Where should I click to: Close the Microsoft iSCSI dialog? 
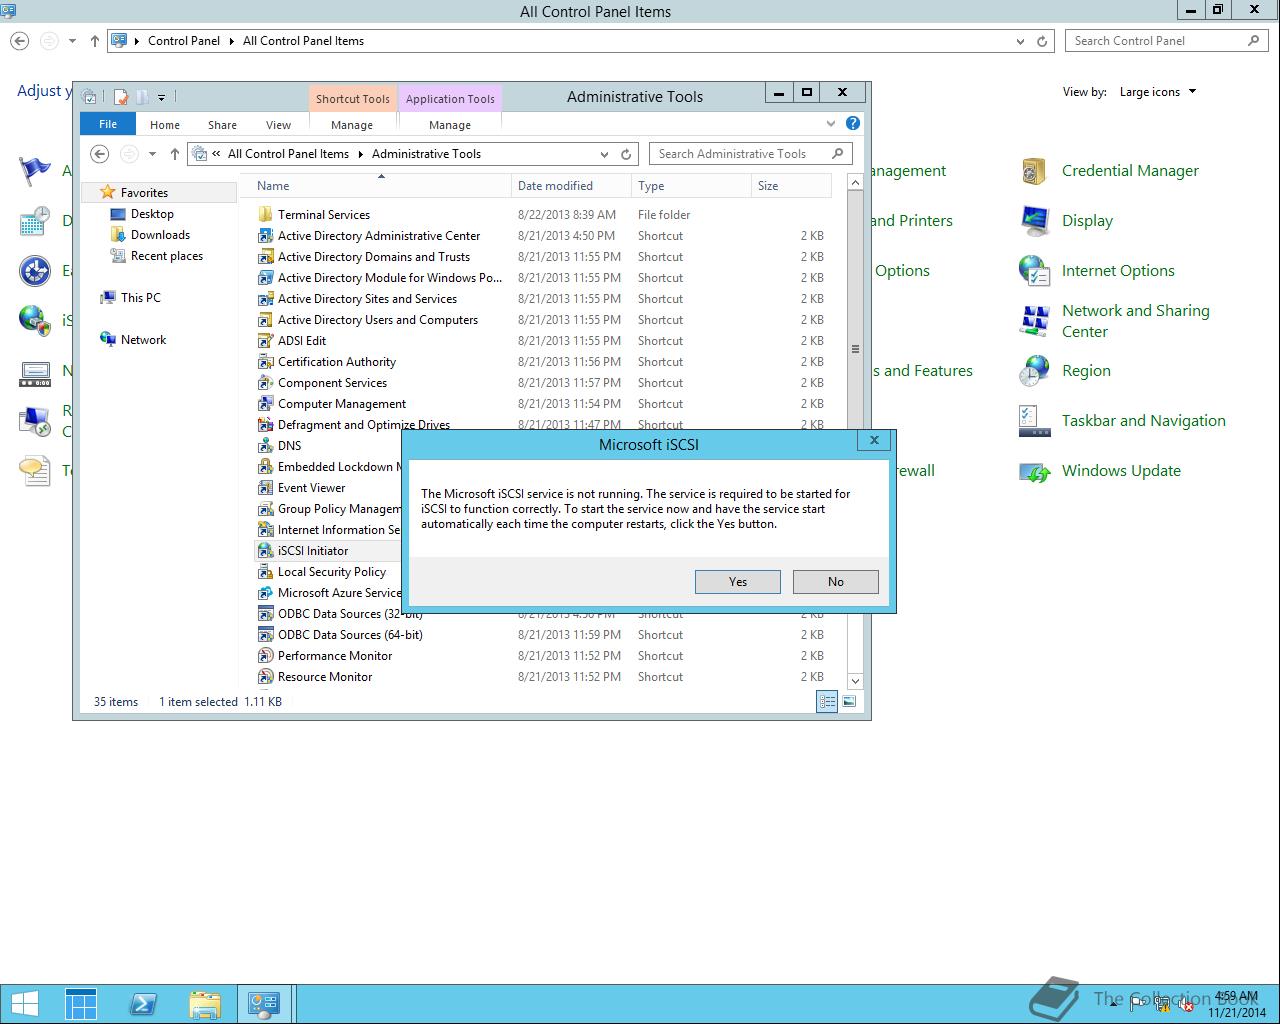(x=874, y=440)
